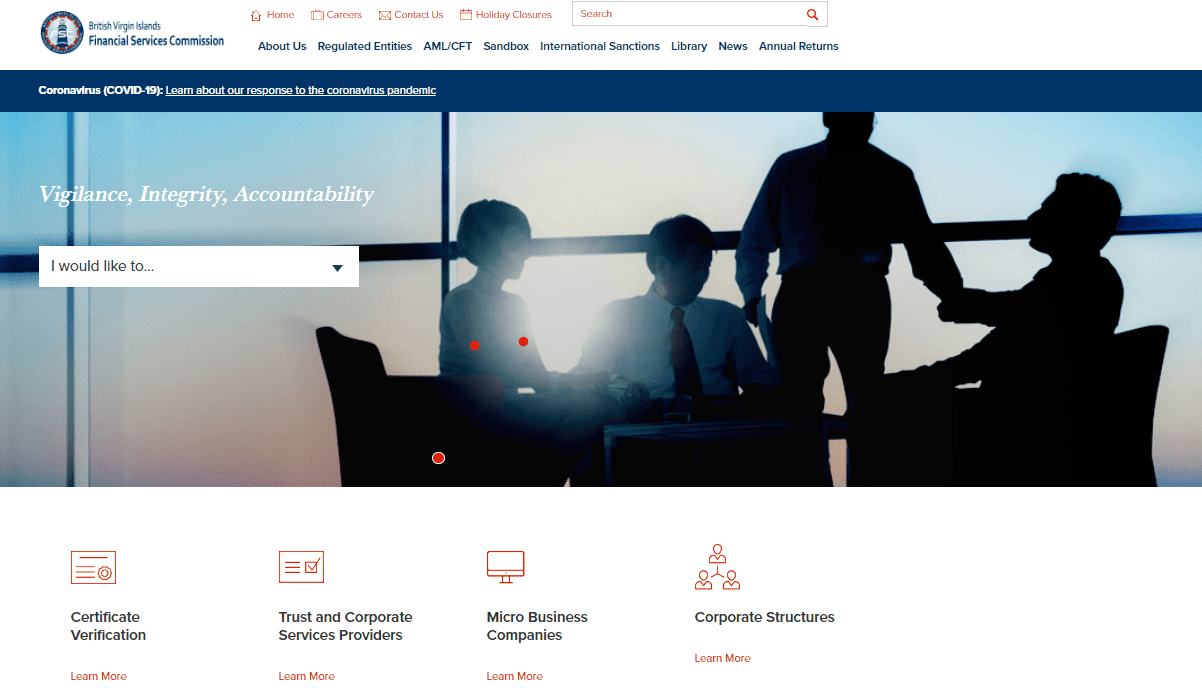The height and width of the screenshot is (697, 1202).
Task: Open Contact Us via the envelope icon
Action: tap(385, 13)
